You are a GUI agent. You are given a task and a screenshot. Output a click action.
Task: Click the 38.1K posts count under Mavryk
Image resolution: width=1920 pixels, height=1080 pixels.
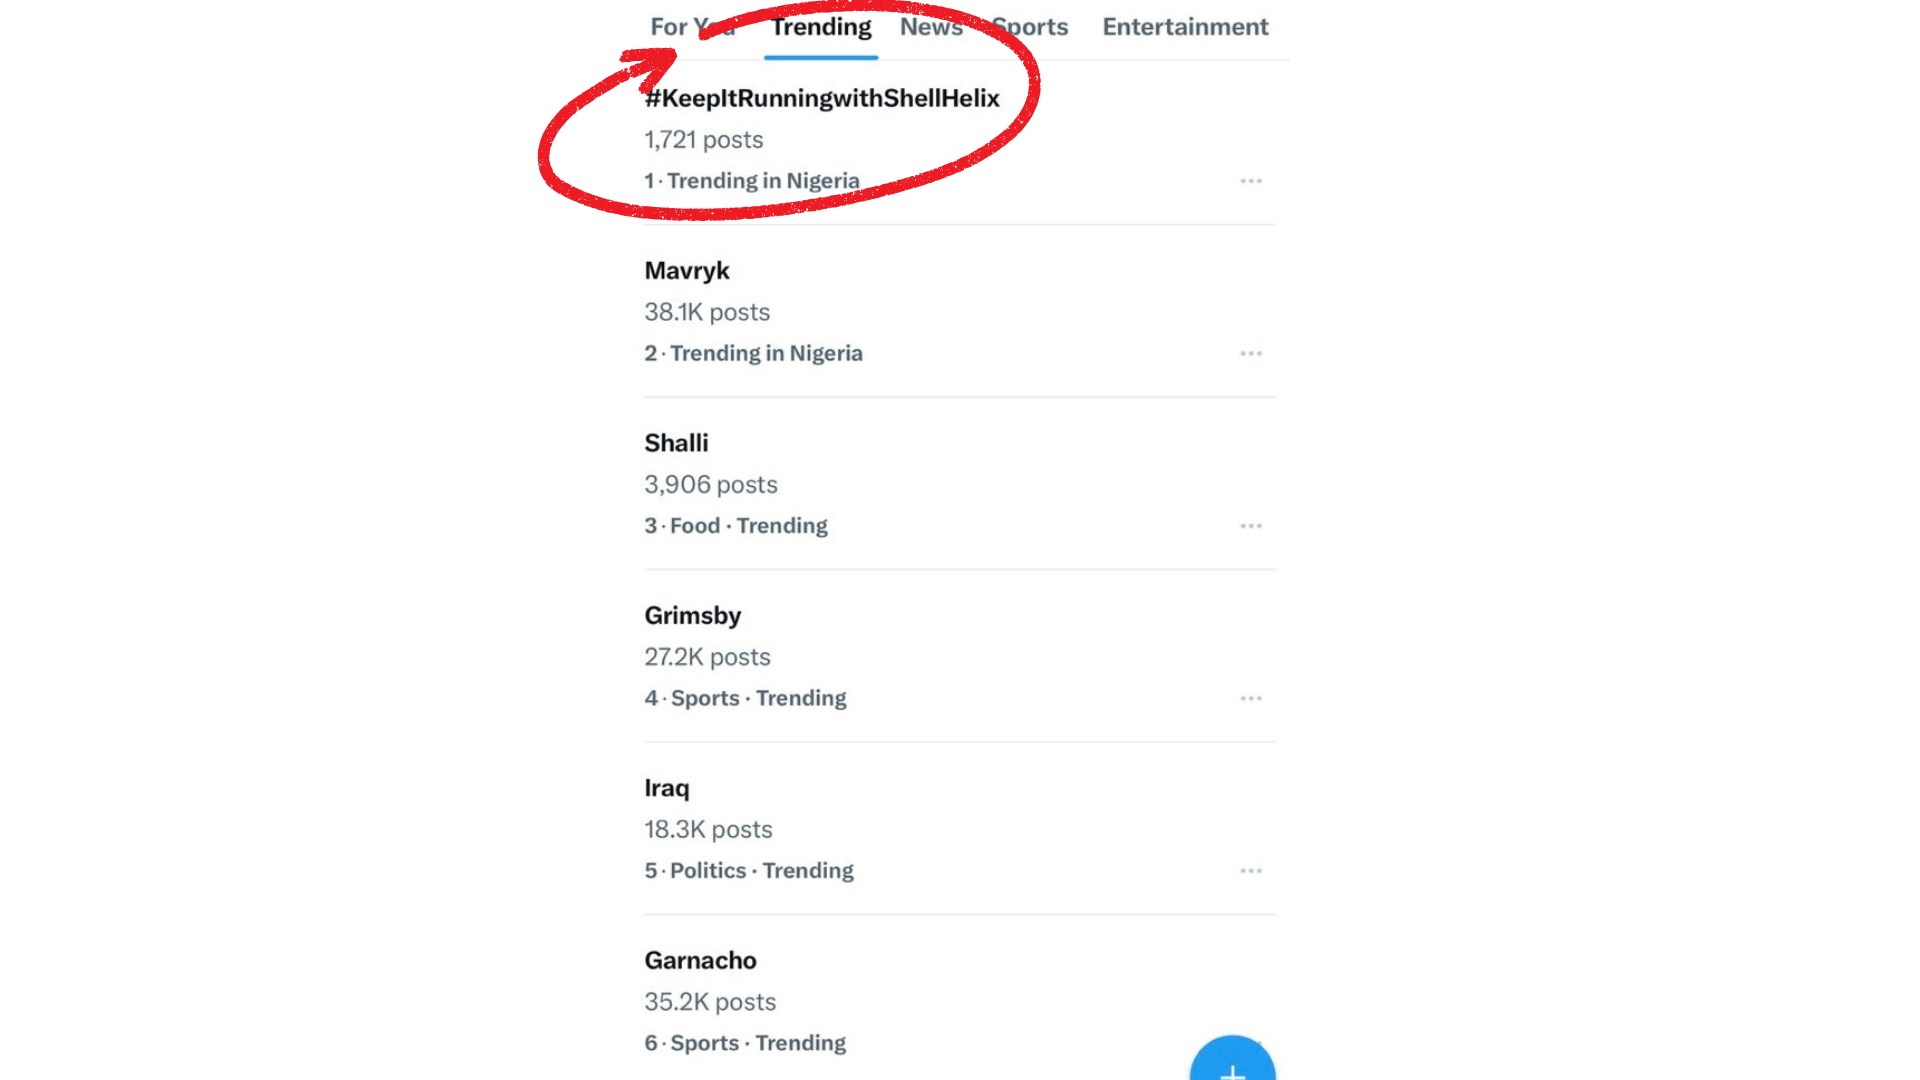click(x=707, y=312)
